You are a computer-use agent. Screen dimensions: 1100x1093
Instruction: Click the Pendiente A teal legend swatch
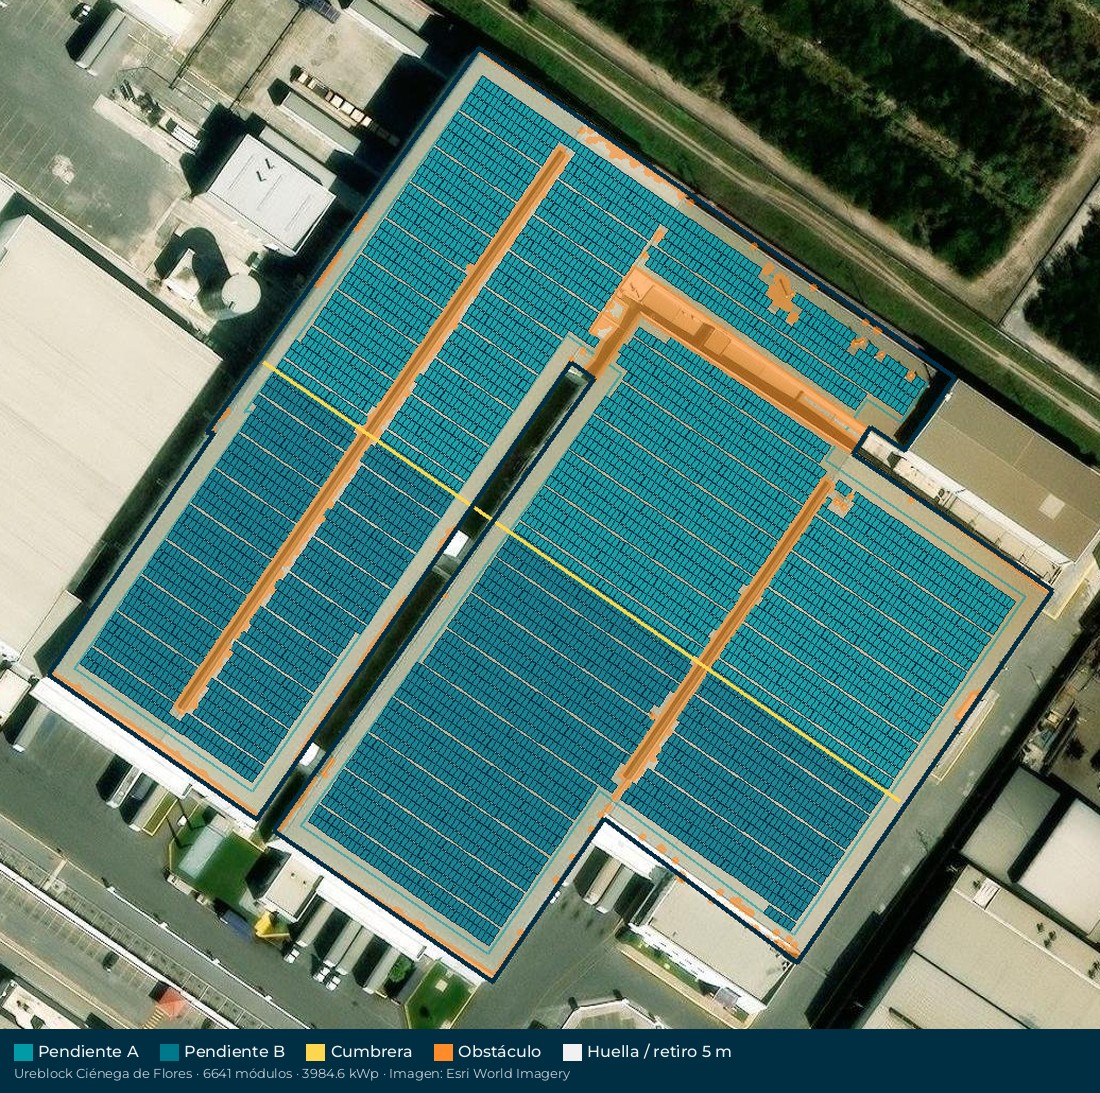23,1052
